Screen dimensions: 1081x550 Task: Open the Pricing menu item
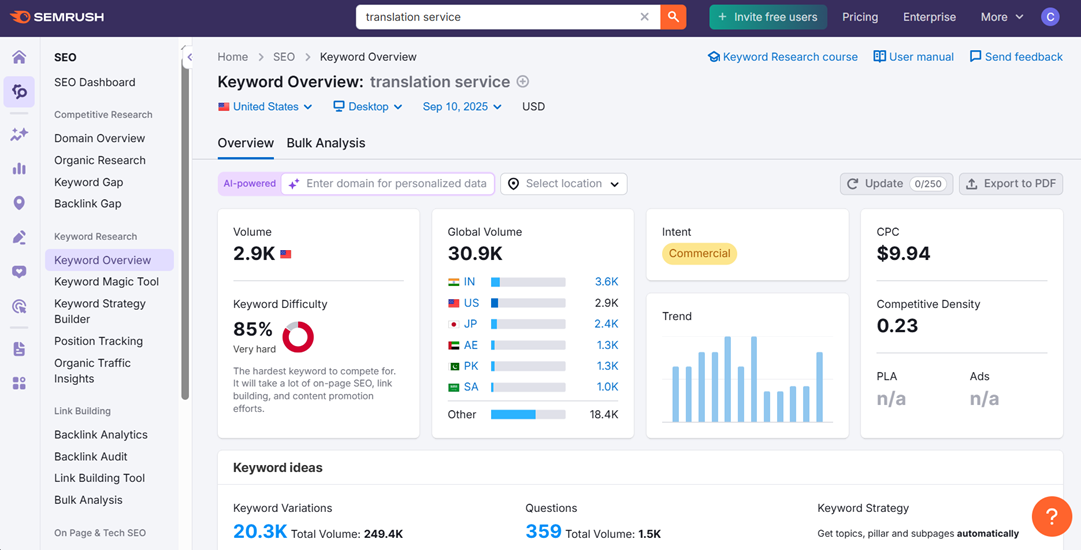click(860, 17)
